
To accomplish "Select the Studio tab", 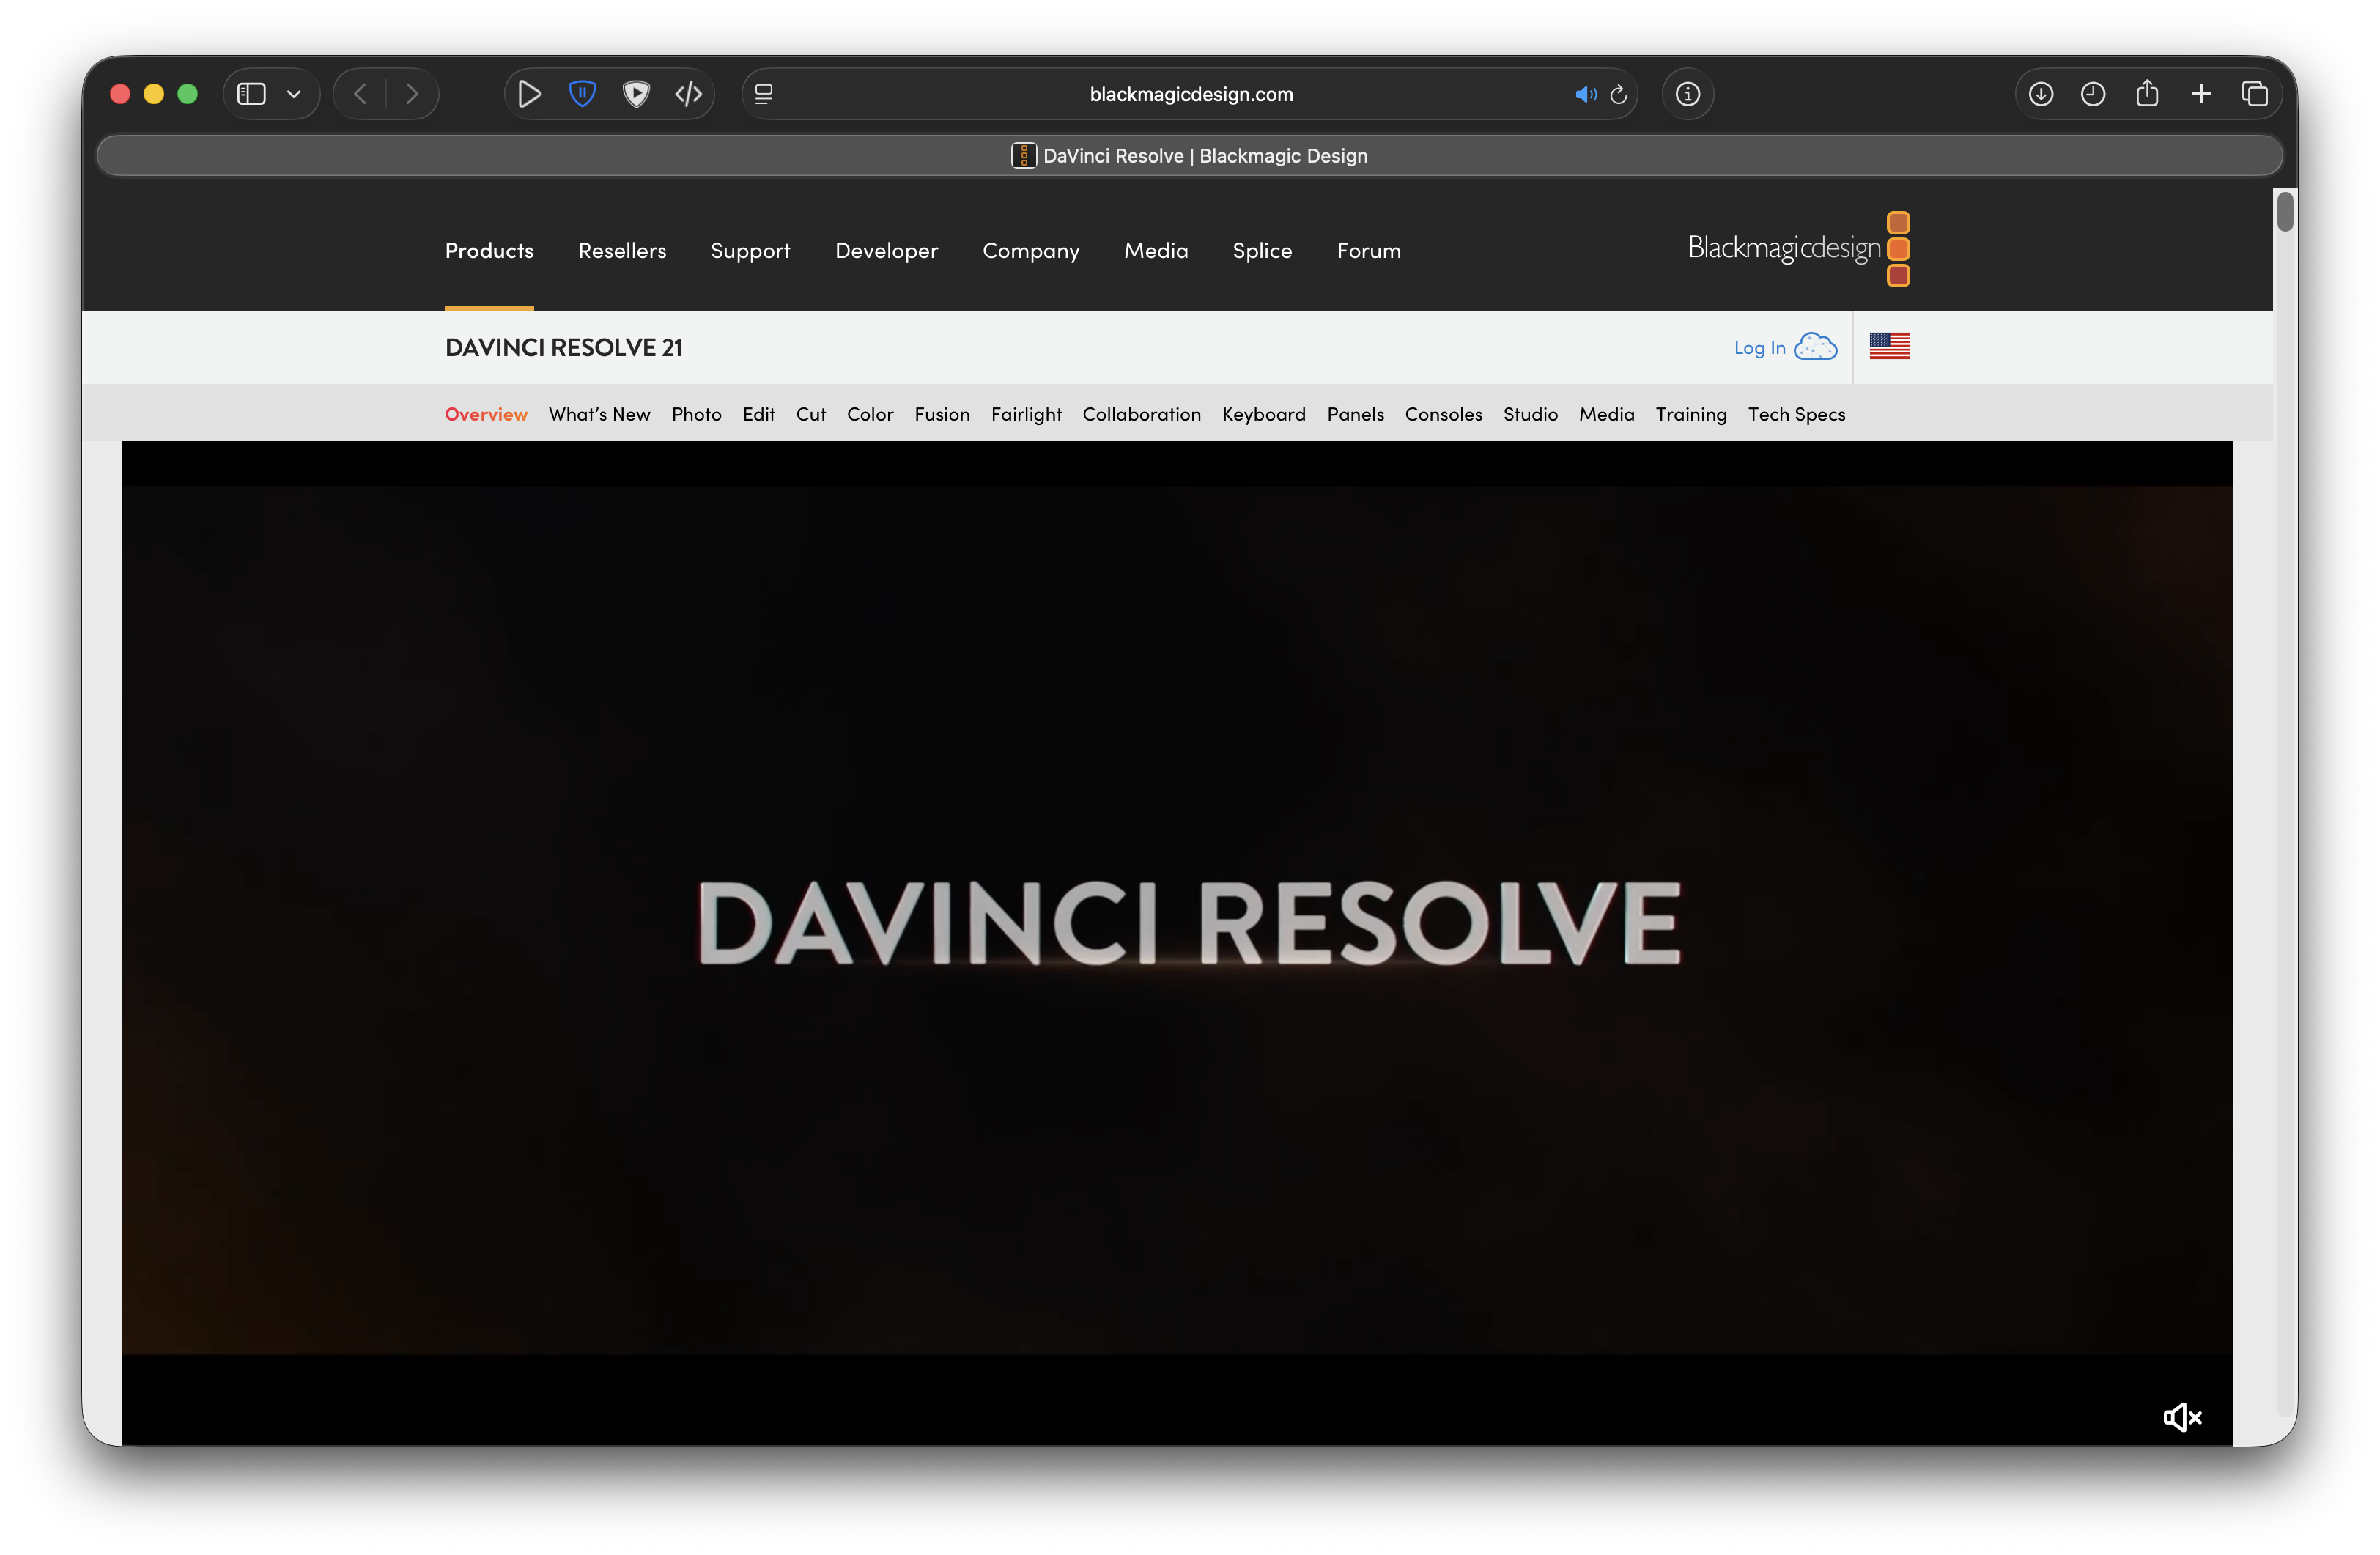I will (1530, 414).
